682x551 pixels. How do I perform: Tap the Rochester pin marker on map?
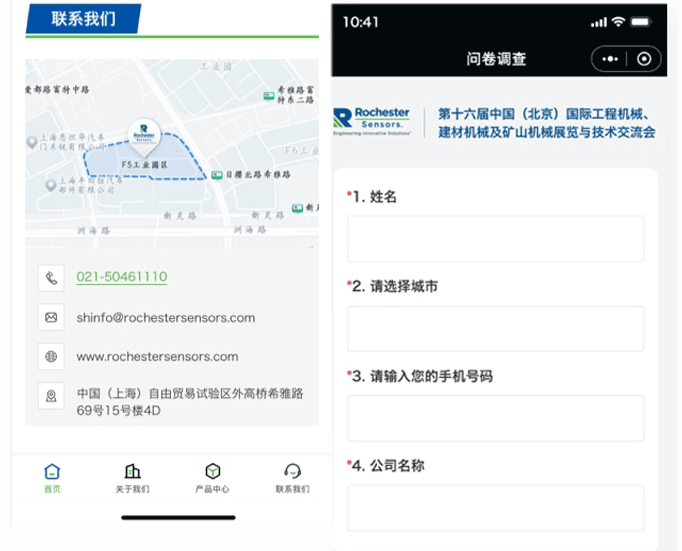(144, 134)
